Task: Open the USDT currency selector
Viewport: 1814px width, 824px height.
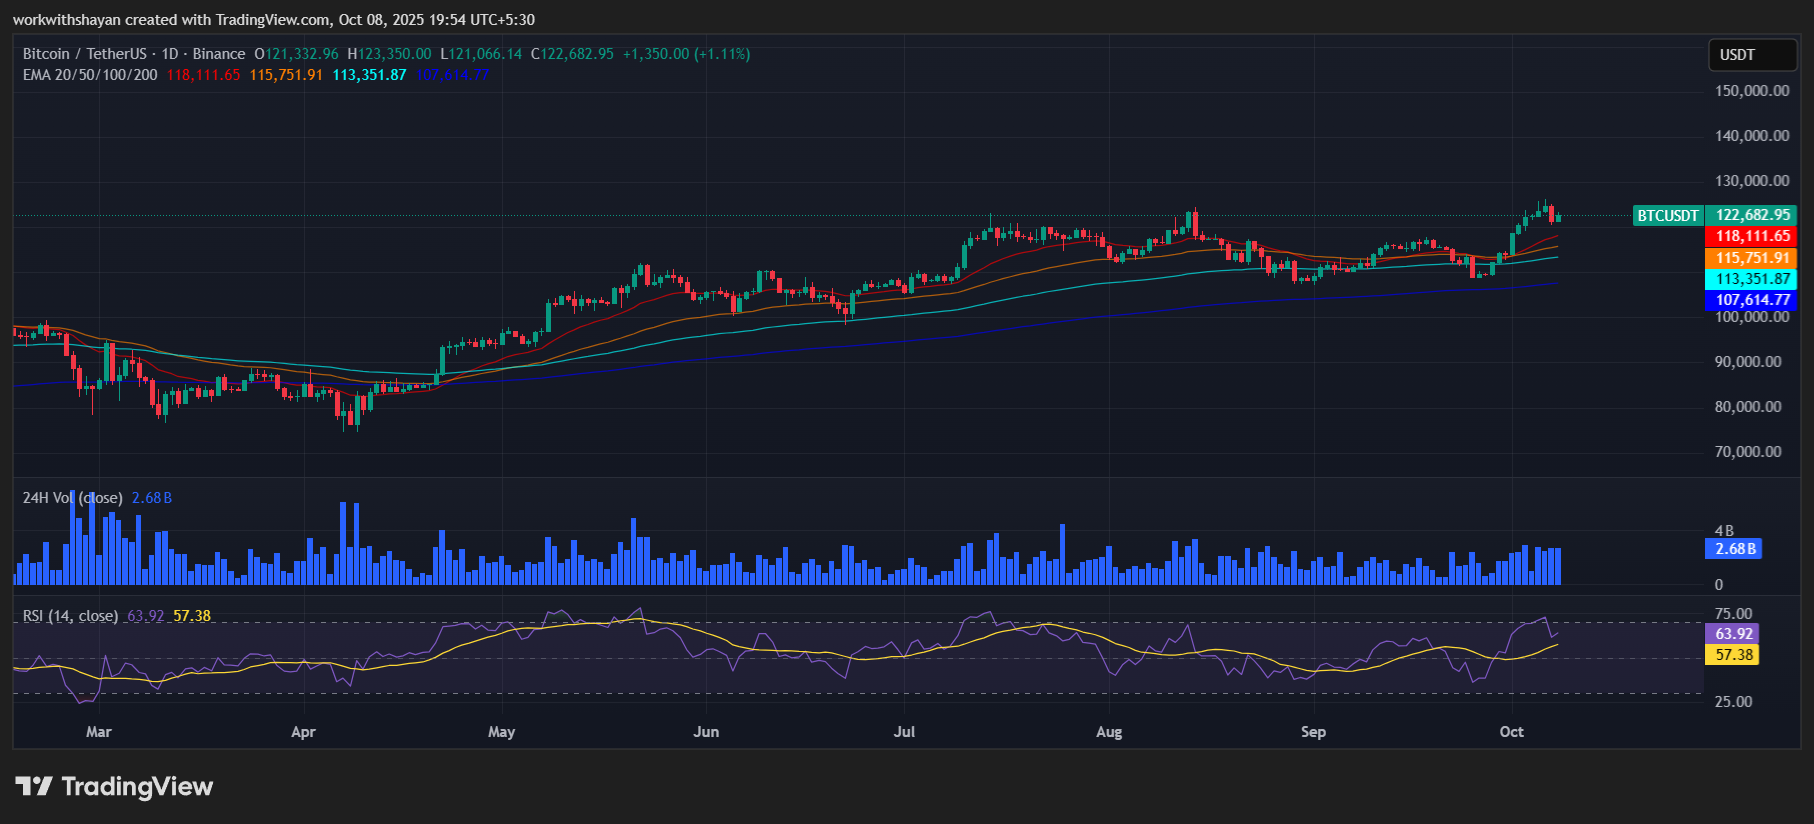Action: coord(1752,55)
